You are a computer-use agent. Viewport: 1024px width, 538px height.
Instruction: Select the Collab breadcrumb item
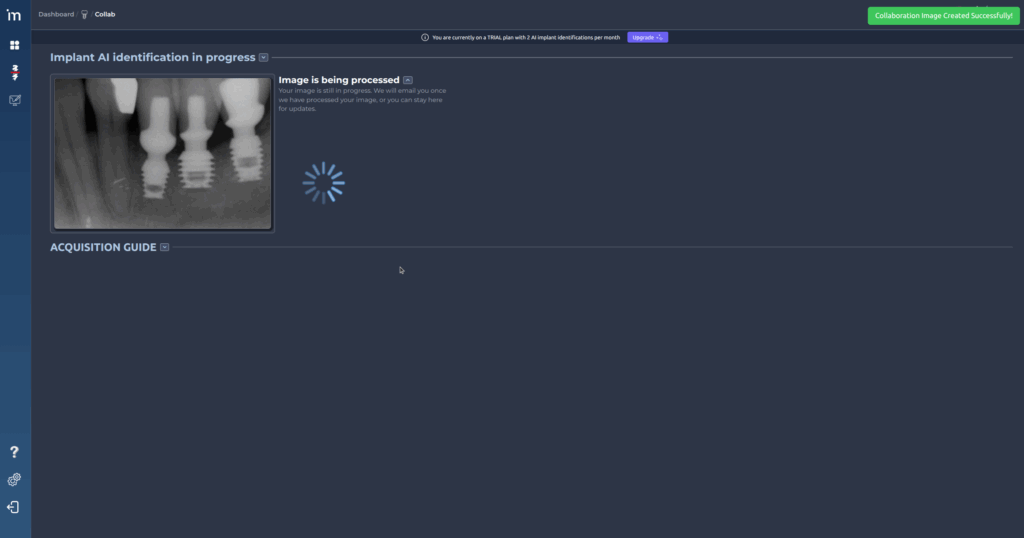pyautogui.click(x=105, y=14)
